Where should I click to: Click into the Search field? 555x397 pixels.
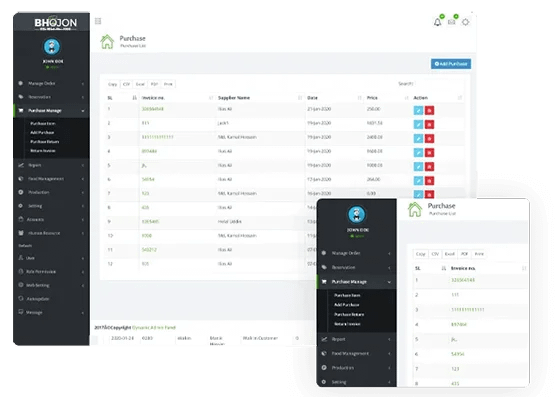click(439, 84)
